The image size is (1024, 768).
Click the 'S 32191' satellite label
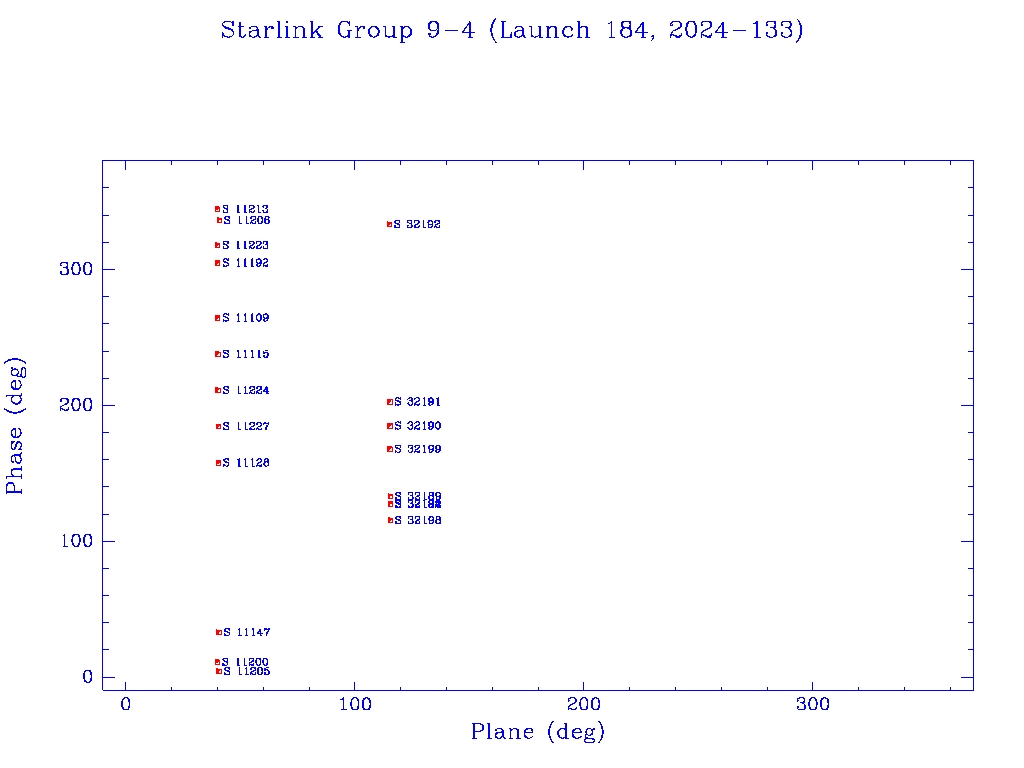tap(418, 402)
